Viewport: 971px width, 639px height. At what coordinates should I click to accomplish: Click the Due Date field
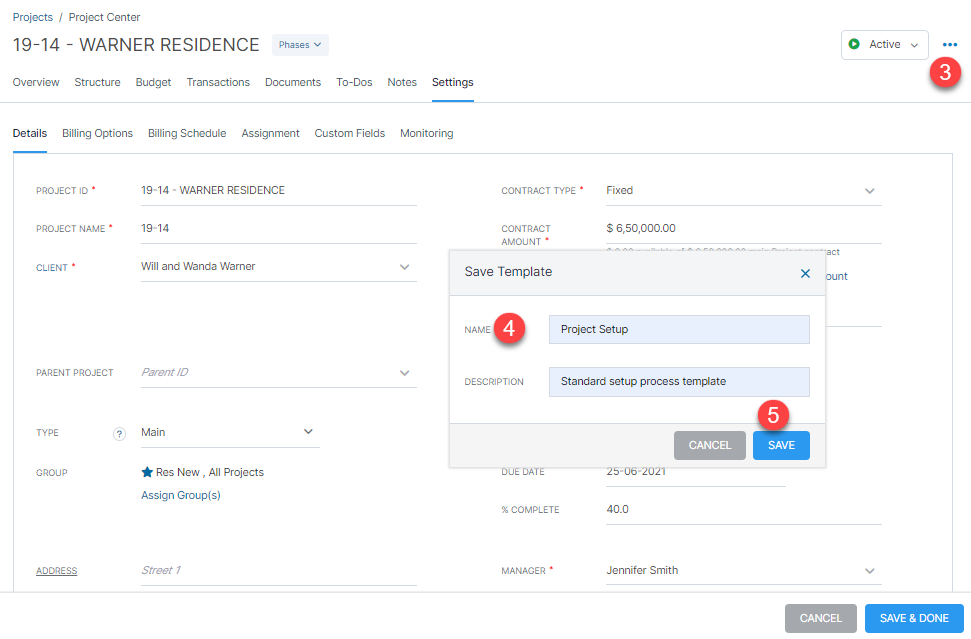click(x=696, y=474)
